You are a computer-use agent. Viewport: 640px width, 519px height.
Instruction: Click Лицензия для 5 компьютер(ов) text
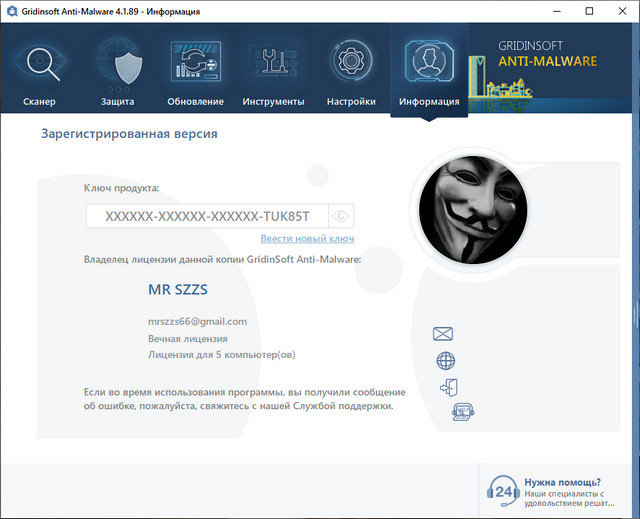222,355
